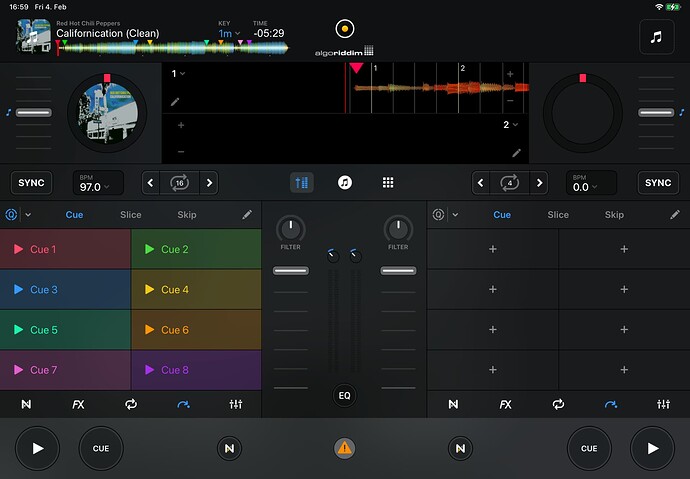Image resolution: width=690 pixels, height=479 pixels.
Task: Open left deck Neural Mix tool icon
Action: click(x=26, y=404)
